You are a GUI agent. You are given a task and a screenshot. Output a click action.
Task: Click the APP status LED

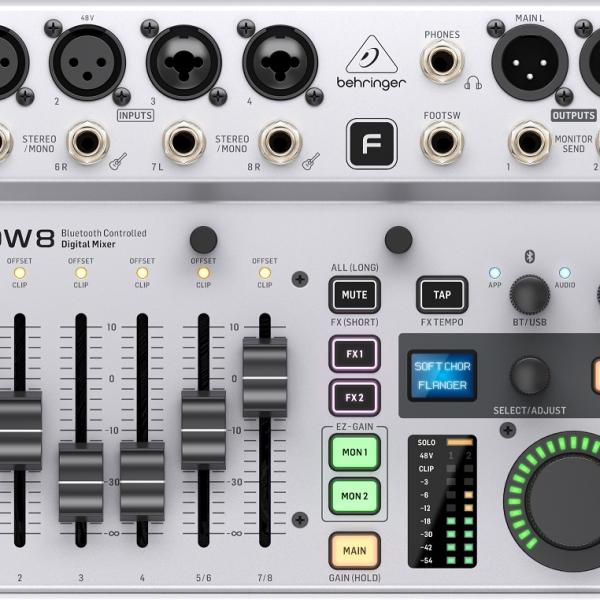[494, 273]
